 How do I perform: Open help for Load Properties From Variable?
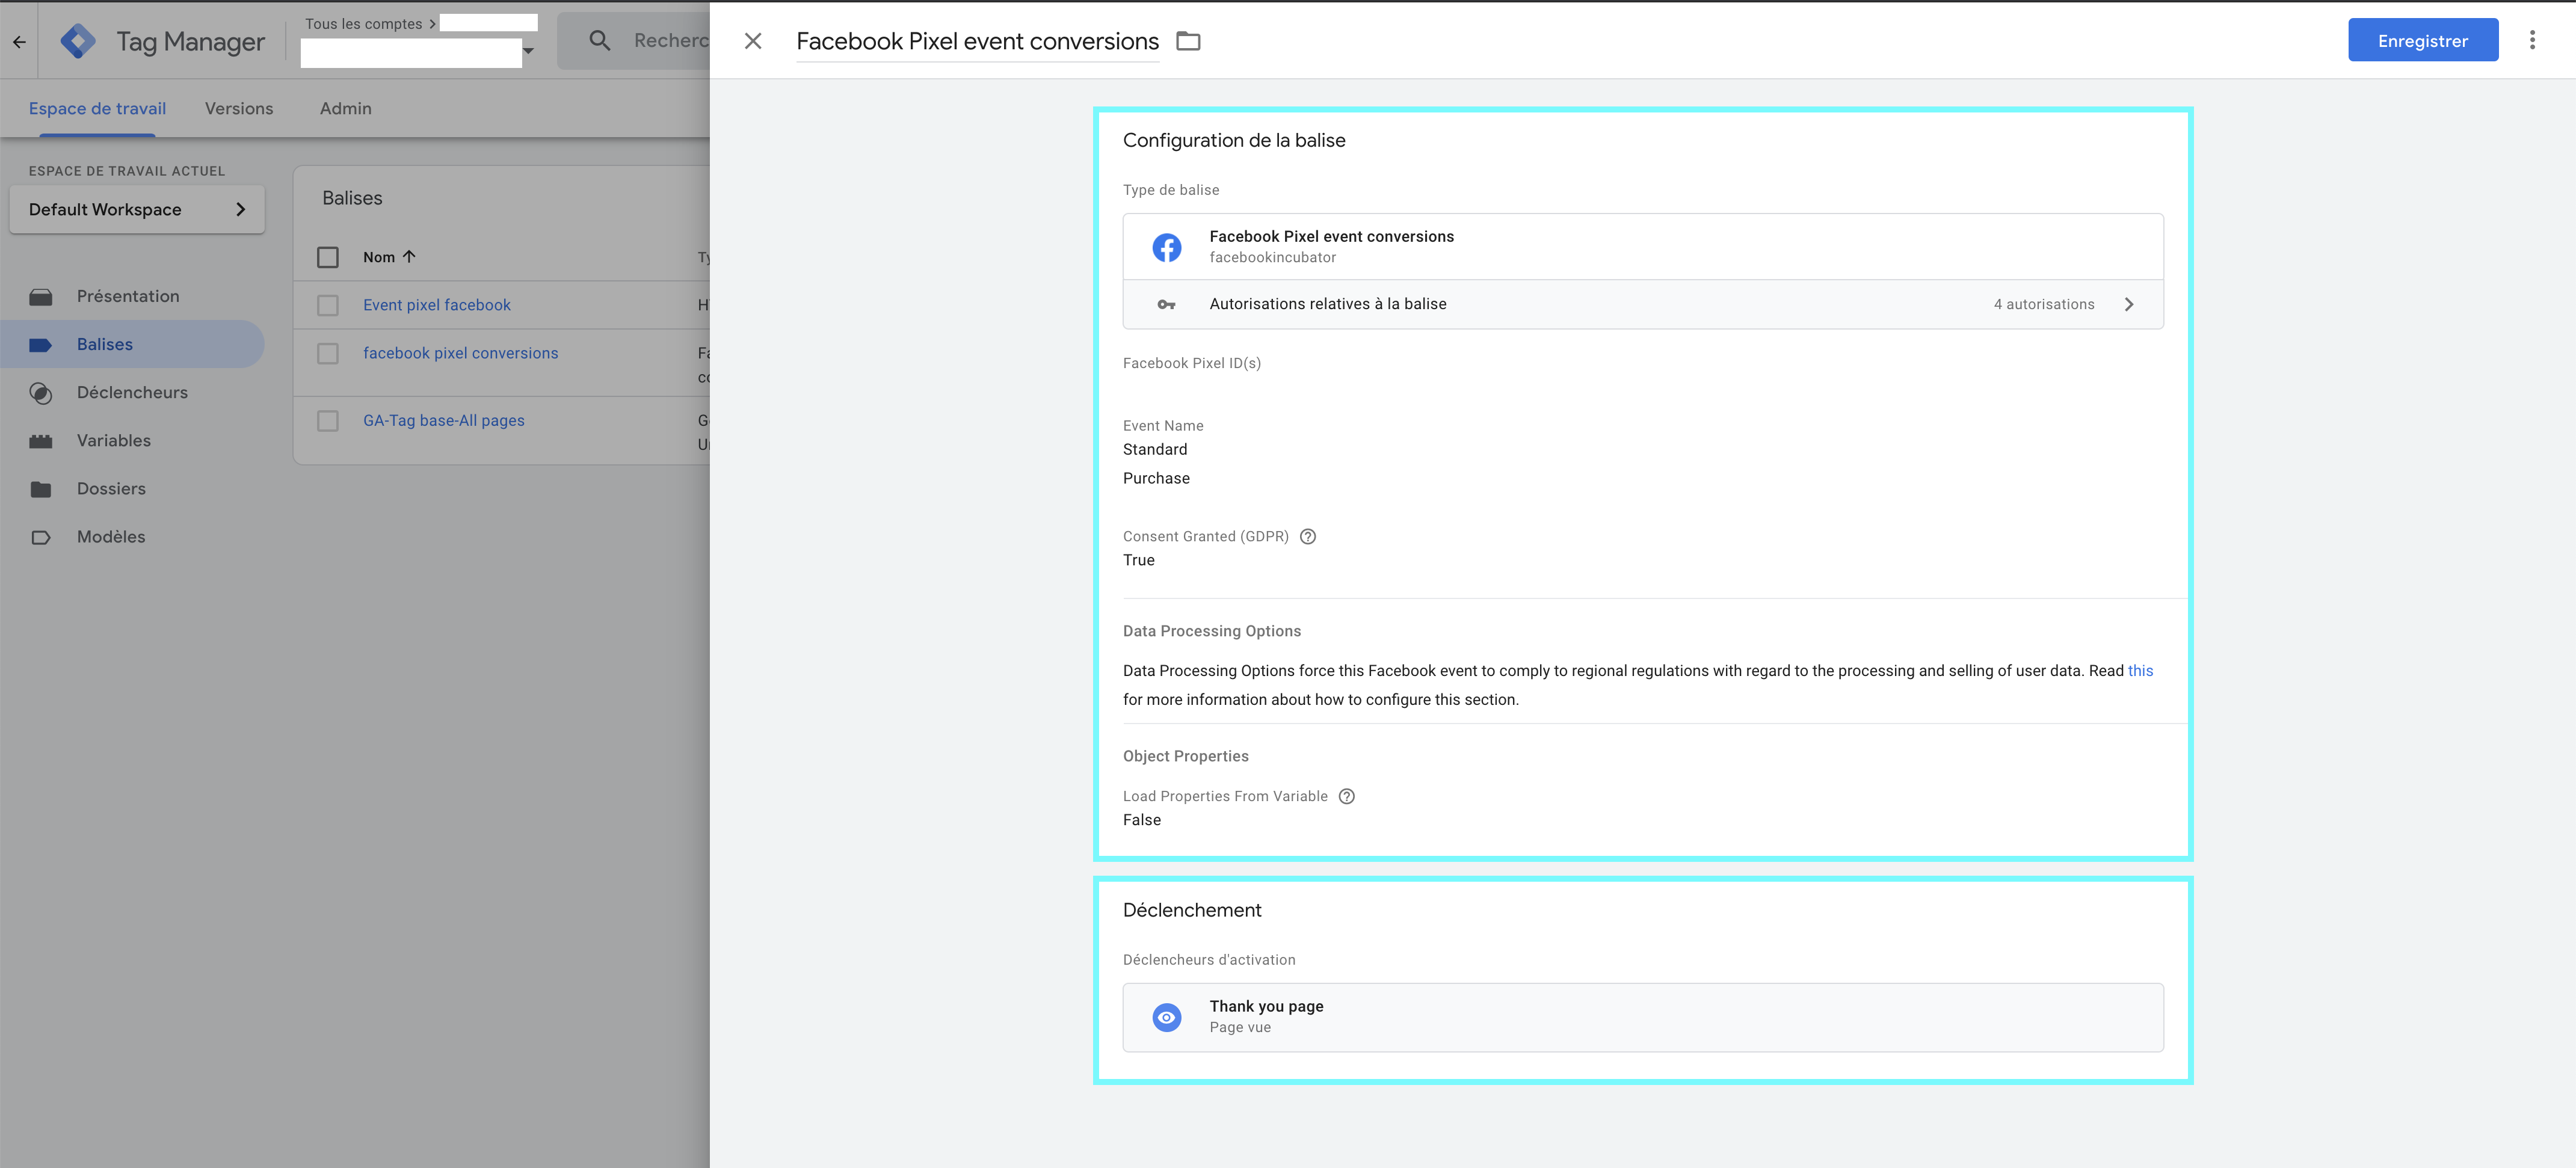pos(1346,796)
